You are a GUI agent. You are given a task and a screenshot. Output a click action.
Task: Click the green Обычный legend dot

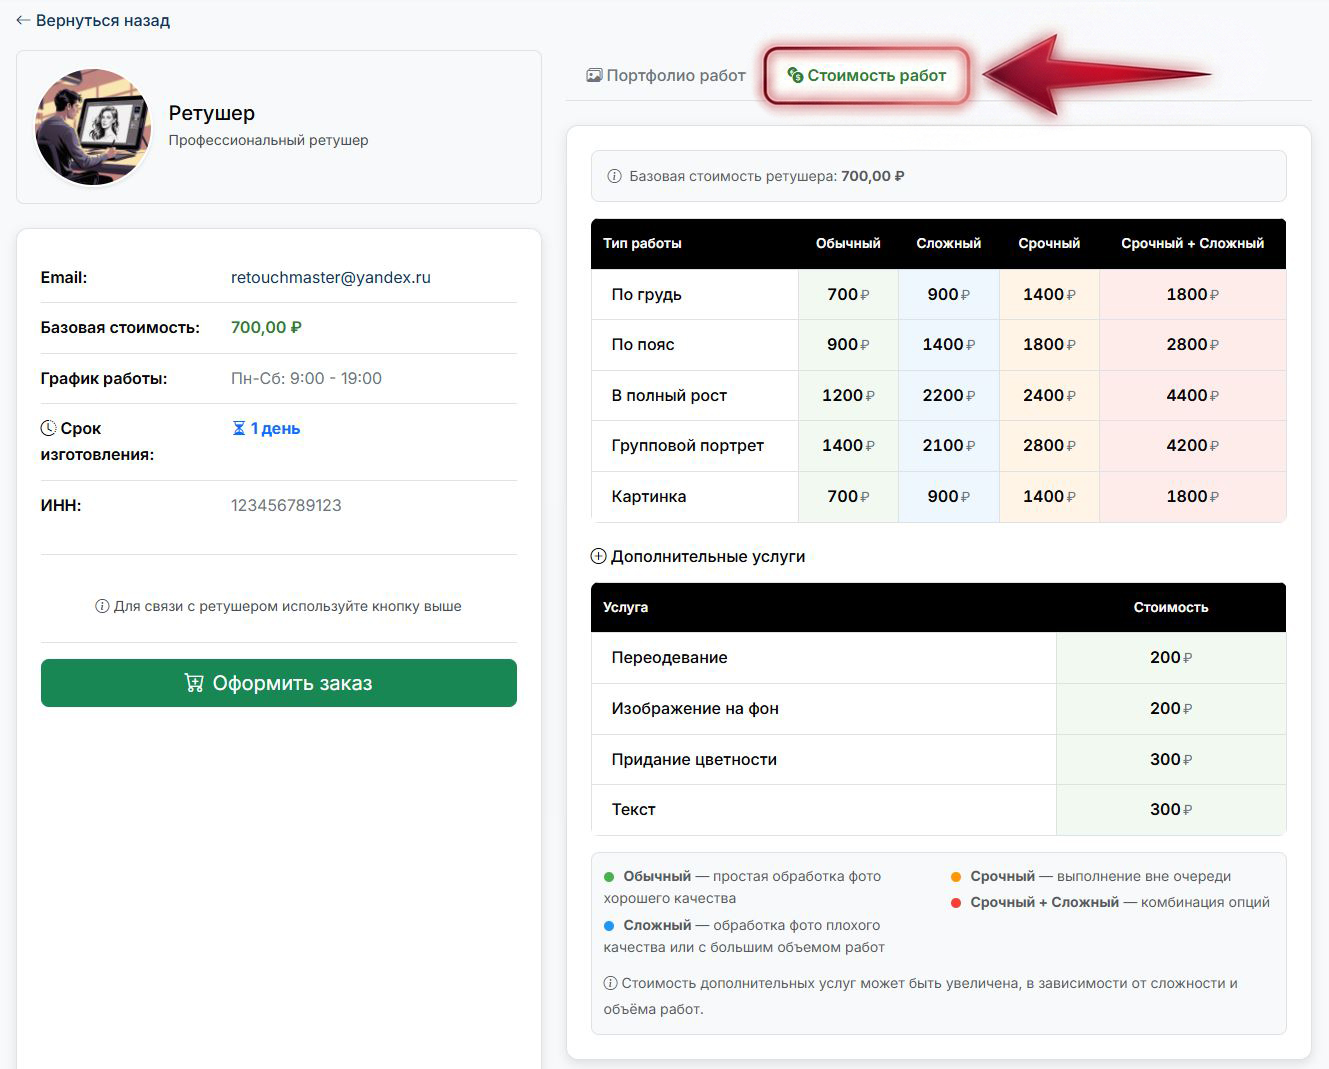609,877
